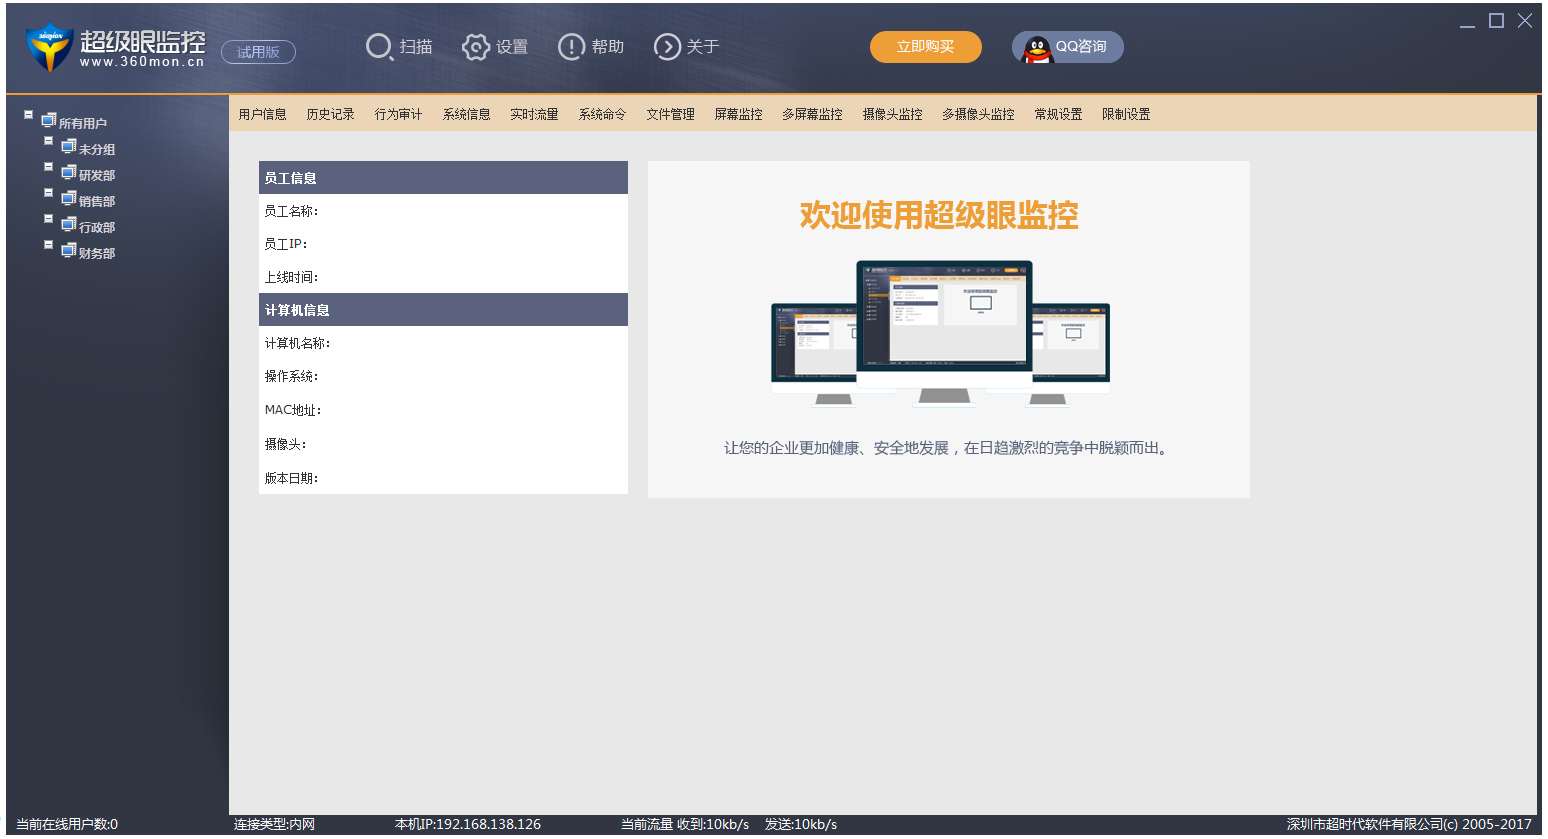
Task: Click the 关于 label
Action: tap(703, 47)
